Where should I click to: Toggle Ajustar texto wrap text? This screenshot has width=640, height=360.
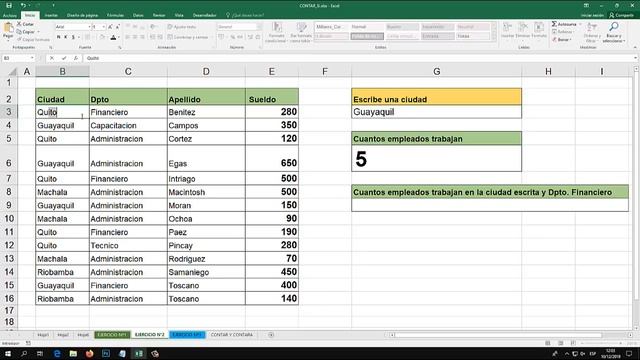pos(182,27)
